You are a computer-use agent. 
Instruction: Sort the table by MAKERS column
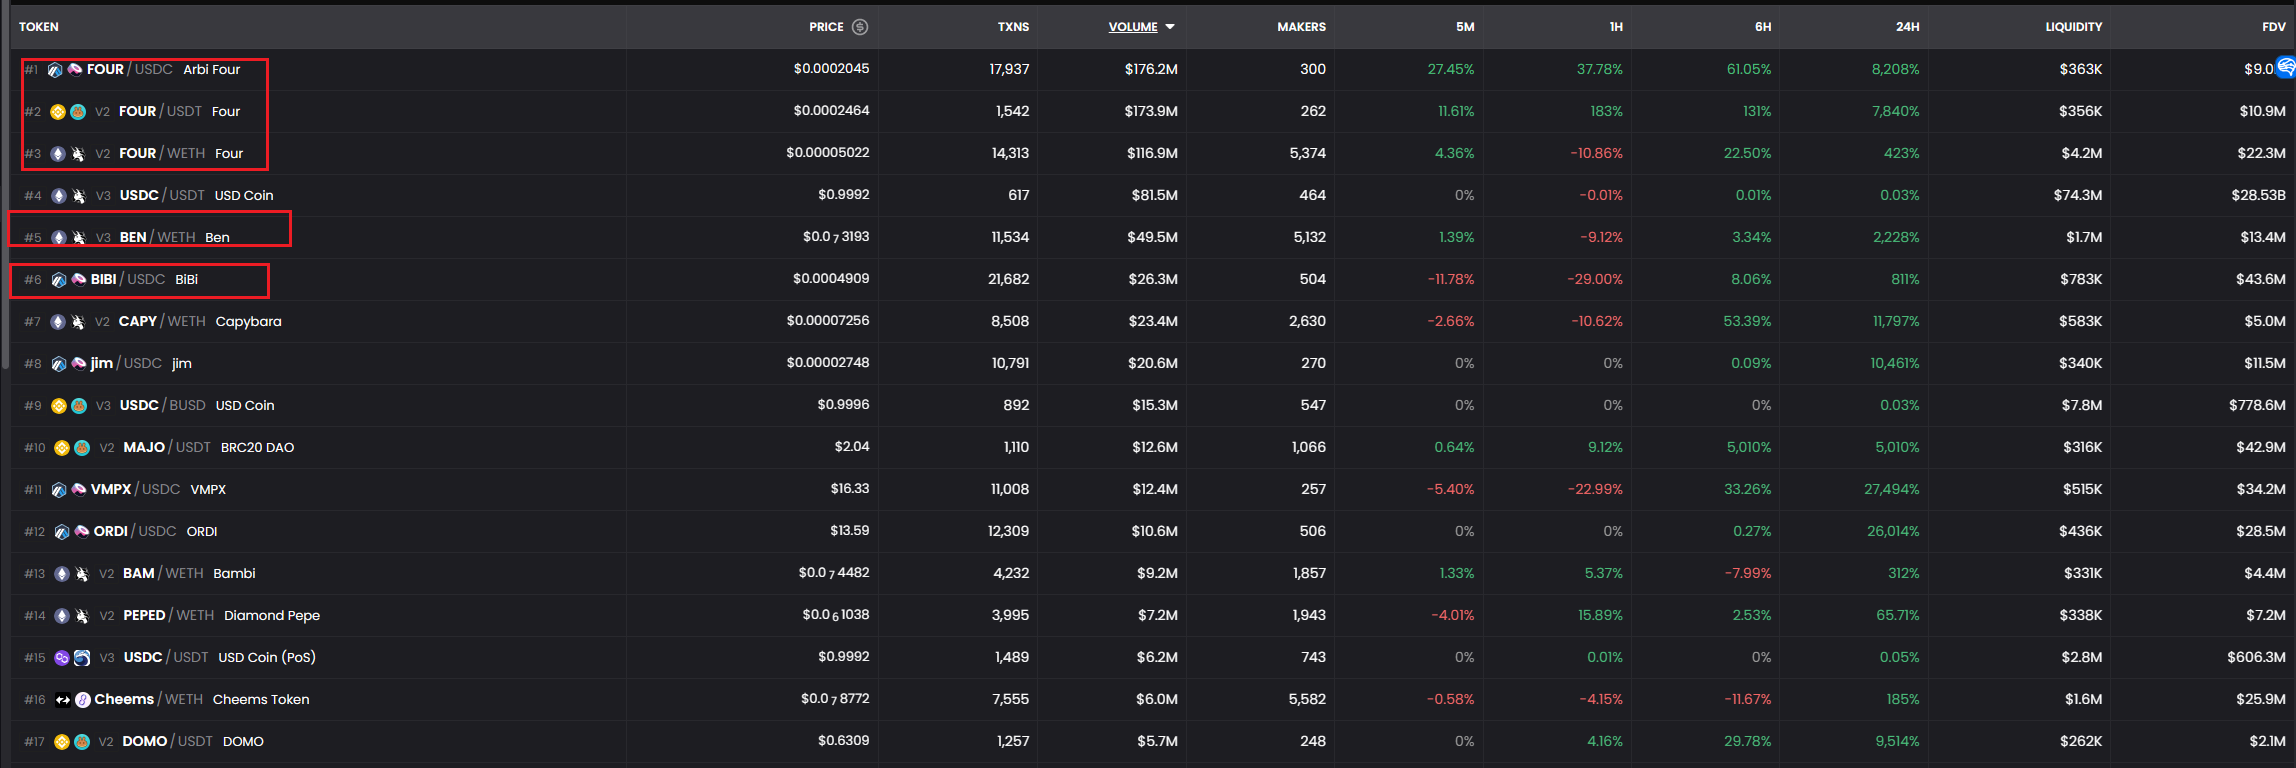point(1300,27)
